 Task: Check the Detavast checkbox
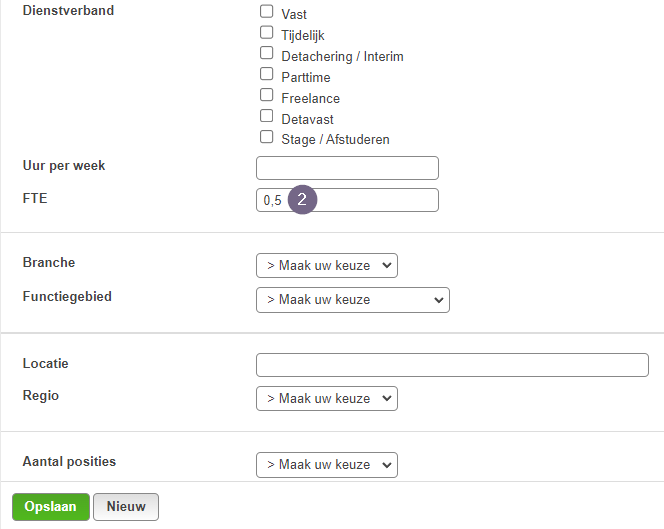266,116
